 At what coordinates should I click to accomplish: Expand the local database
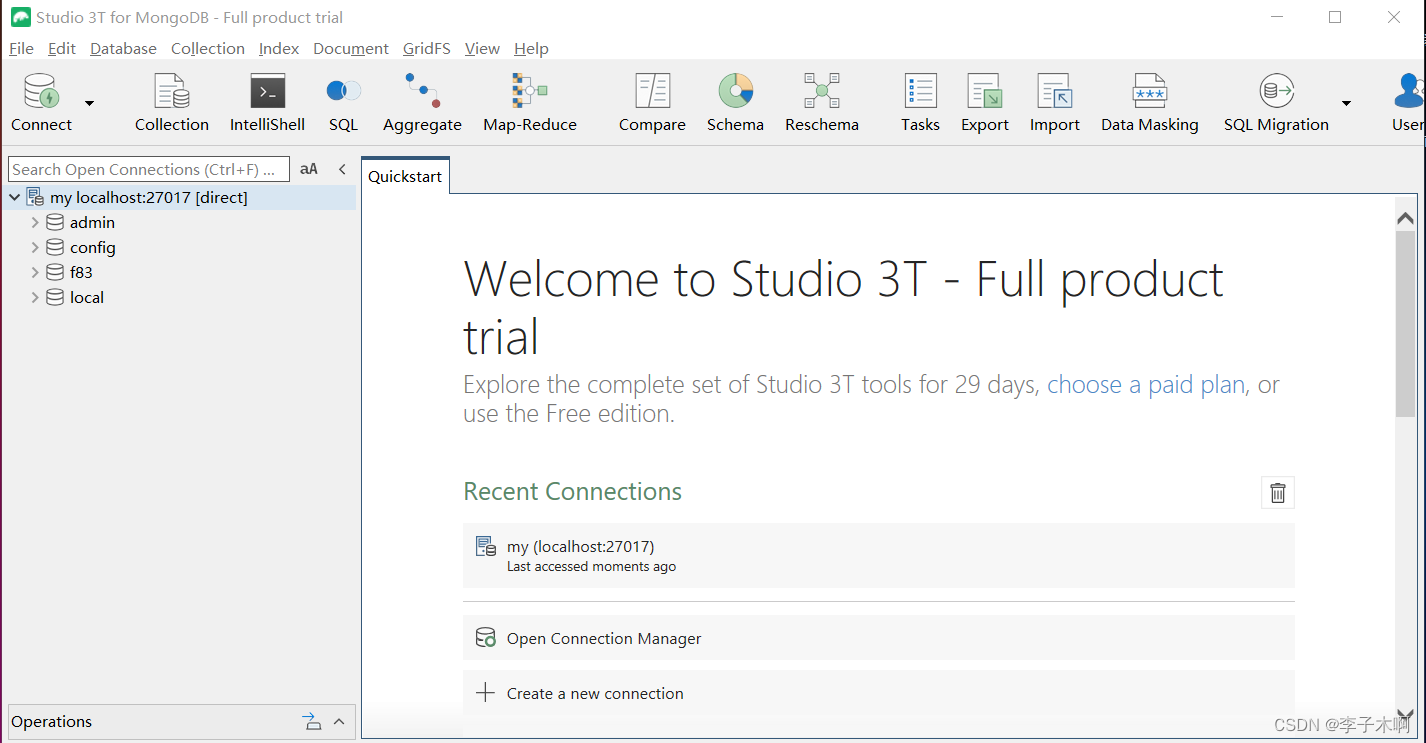click(x=35, y=297)
